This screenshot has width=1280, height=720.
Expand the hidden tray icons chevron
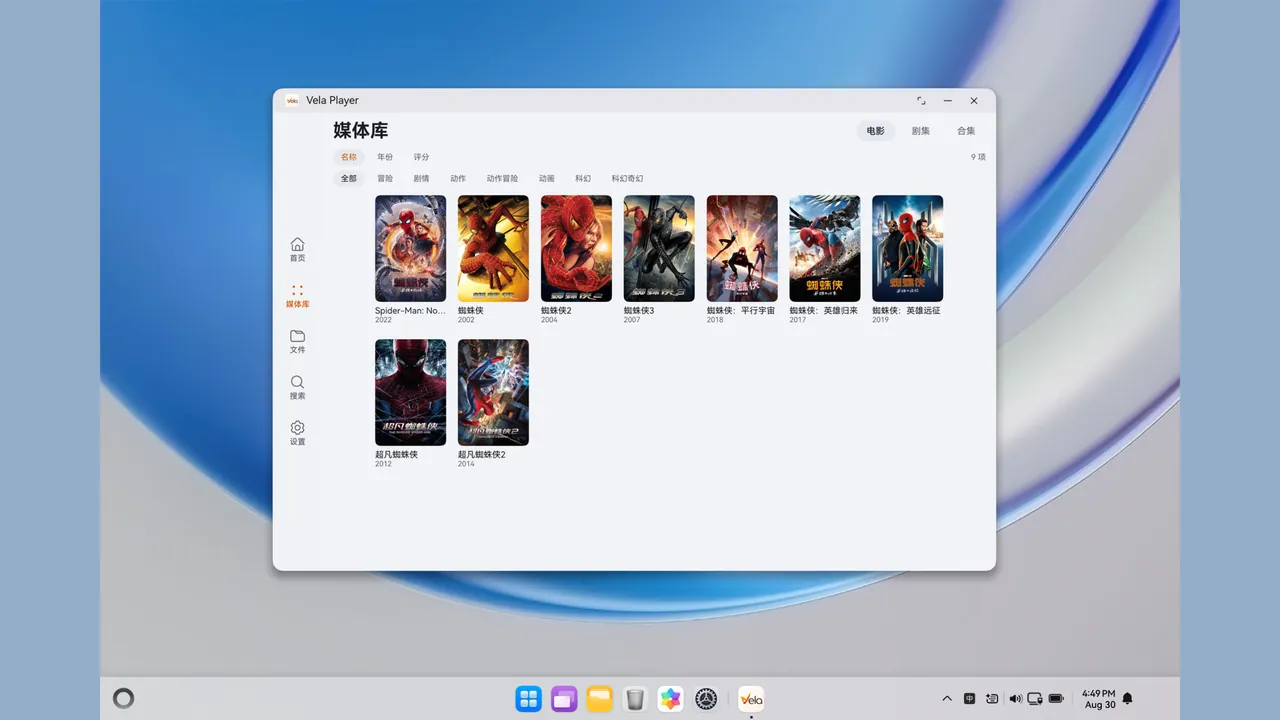947,699
